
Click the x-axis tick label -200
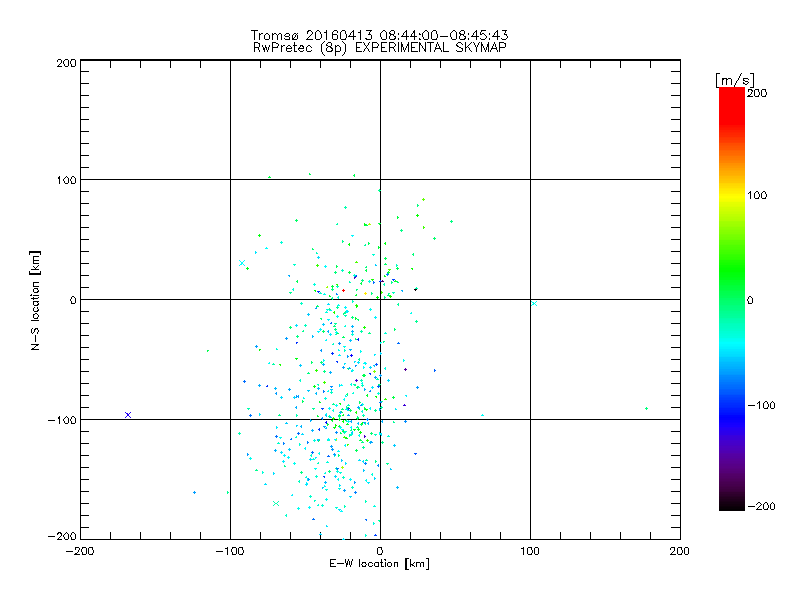[80, 551]
